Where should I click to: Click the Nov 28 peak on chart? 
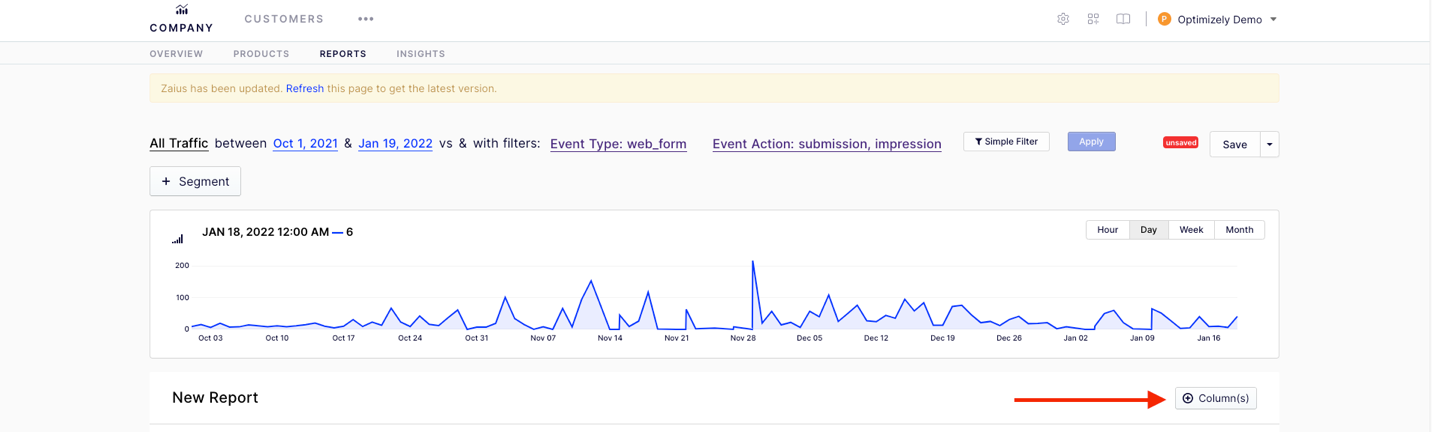click(752, 262)
